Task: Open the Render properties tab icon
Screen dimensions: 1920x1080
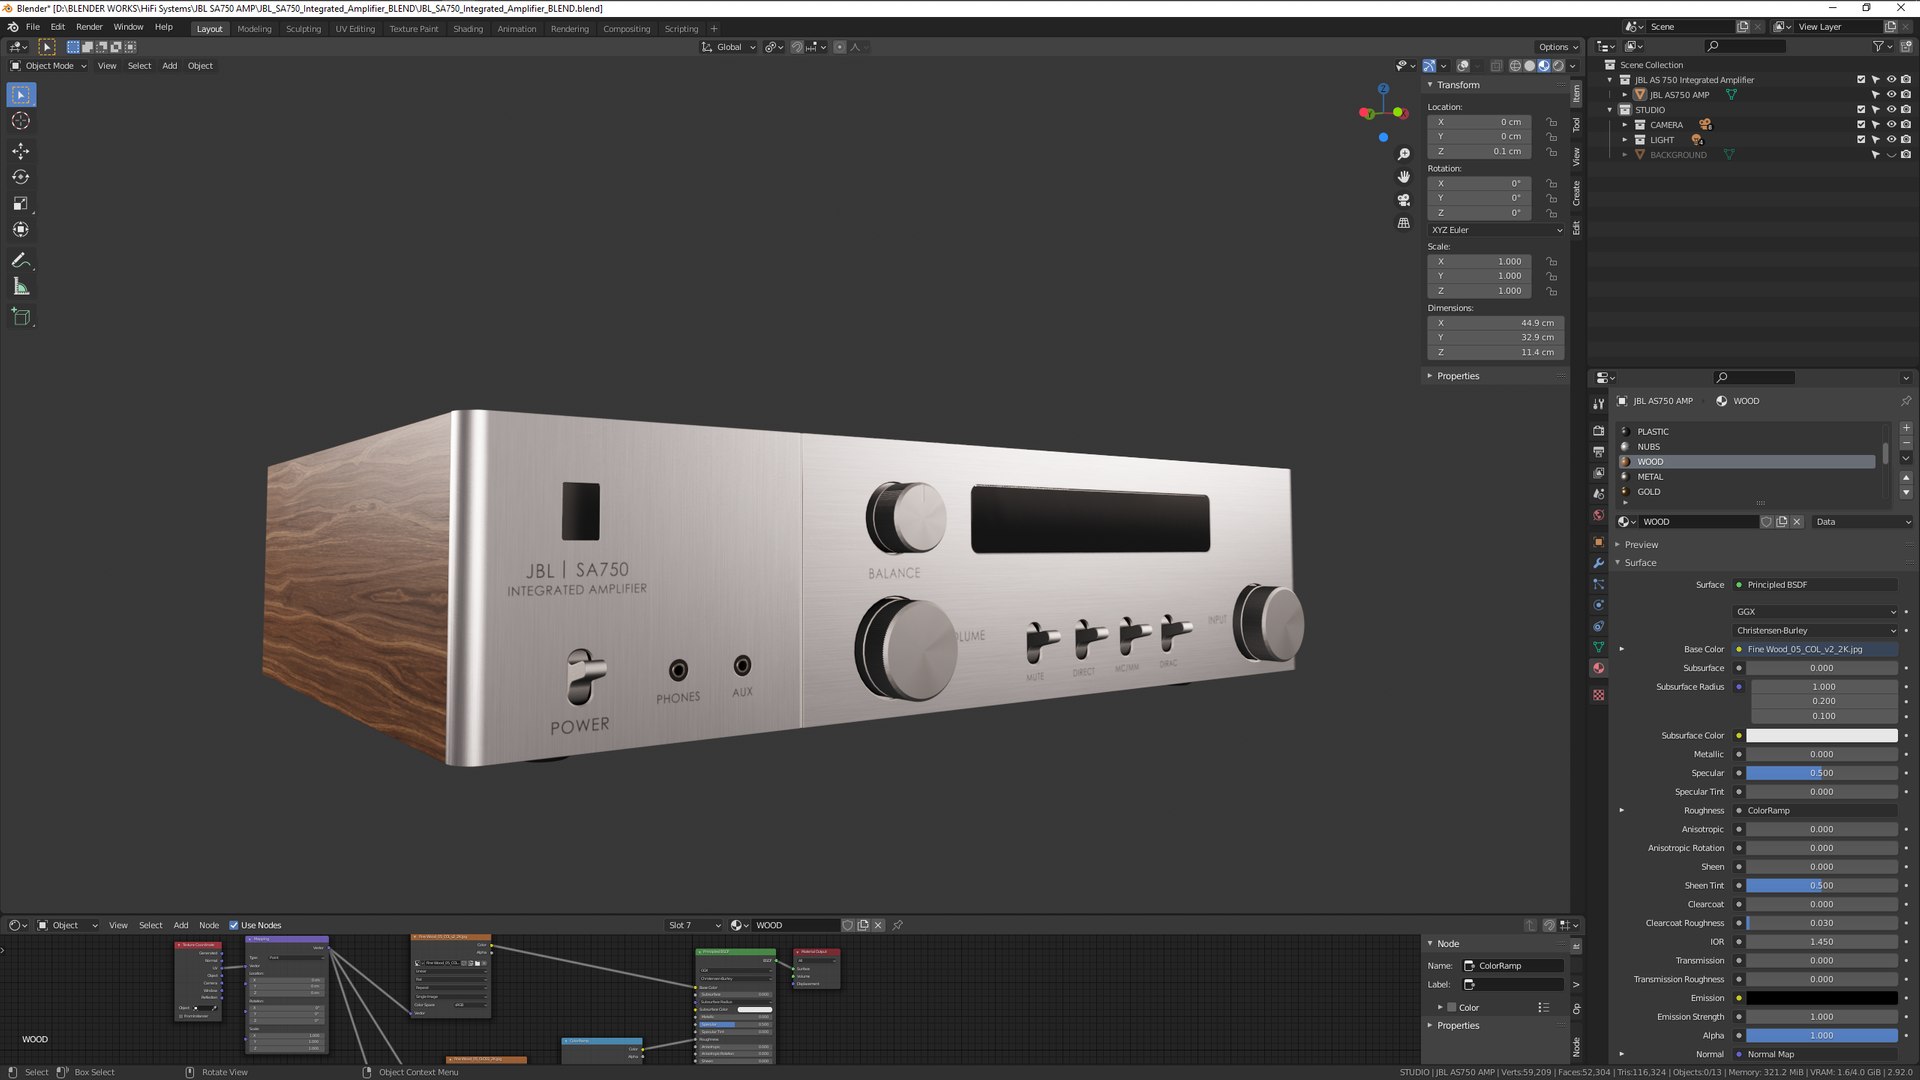Action: pos(1598,430)
